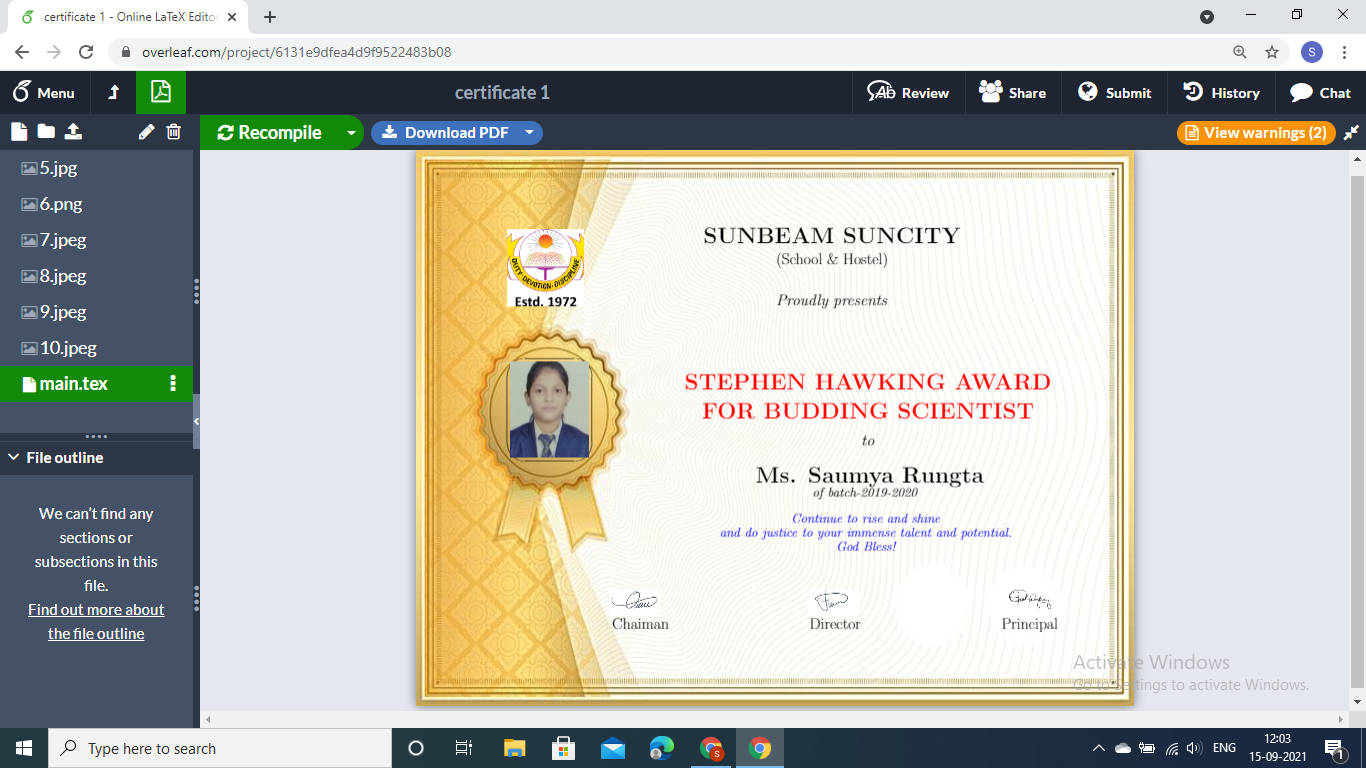Open the Review panel
The image size is (1366, 768).
pyautogui.click(x=908, y=92)
